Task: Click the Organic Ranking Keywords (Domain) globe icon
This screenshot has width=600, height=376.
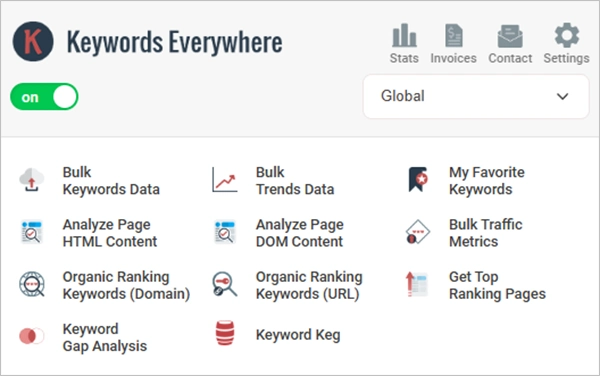Action: (x=32, y=284)
